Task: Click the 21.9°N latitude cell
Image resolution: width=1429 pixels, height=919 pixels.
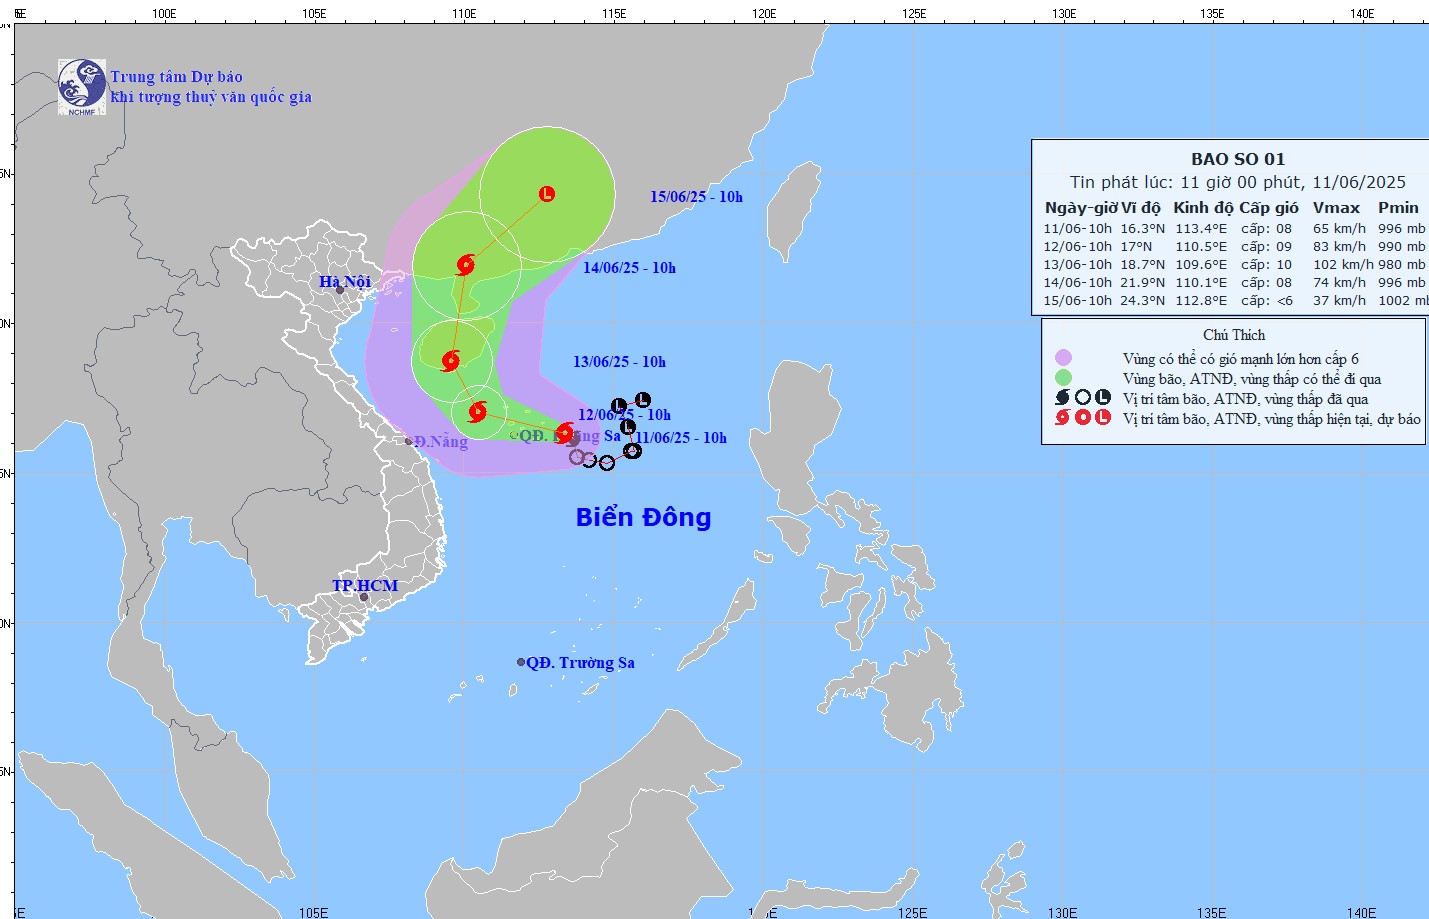Action: 1142,283
